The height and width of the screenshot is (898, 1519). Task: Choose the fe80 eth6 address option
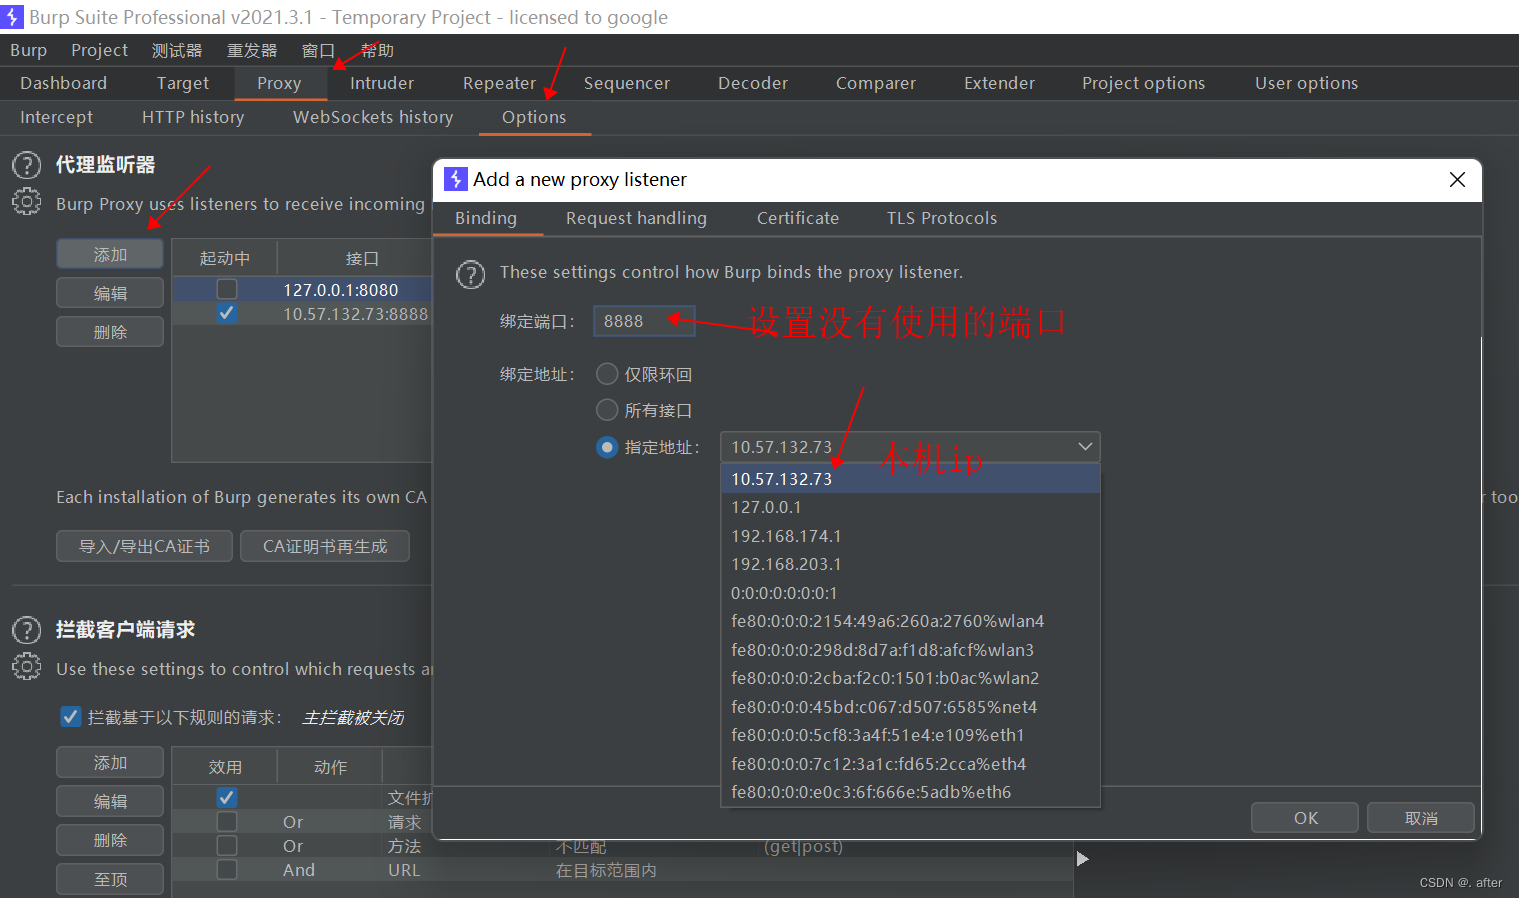click(x=910, y=792)
